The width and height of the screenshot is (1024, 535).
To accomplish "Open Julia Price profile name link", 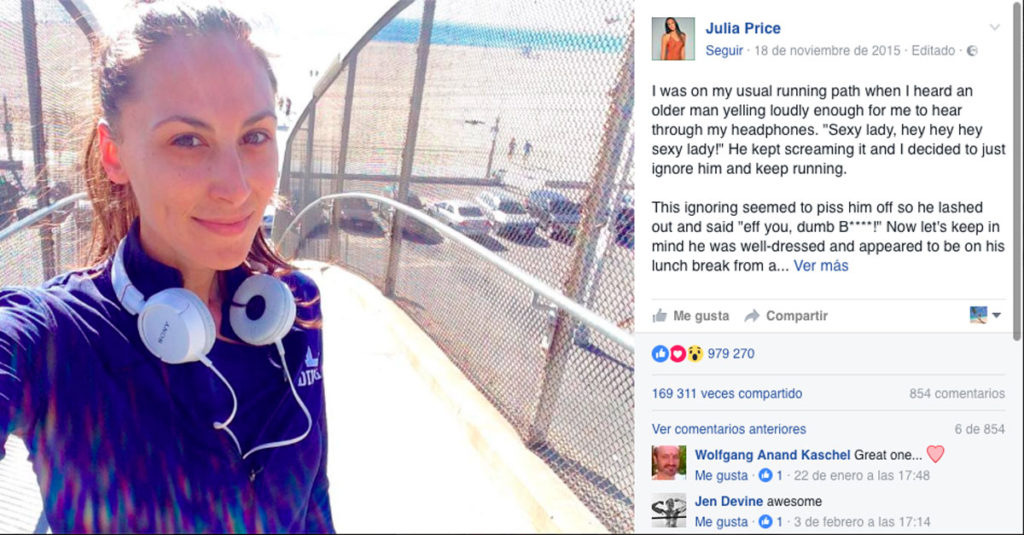I will [x=743, y=28].
